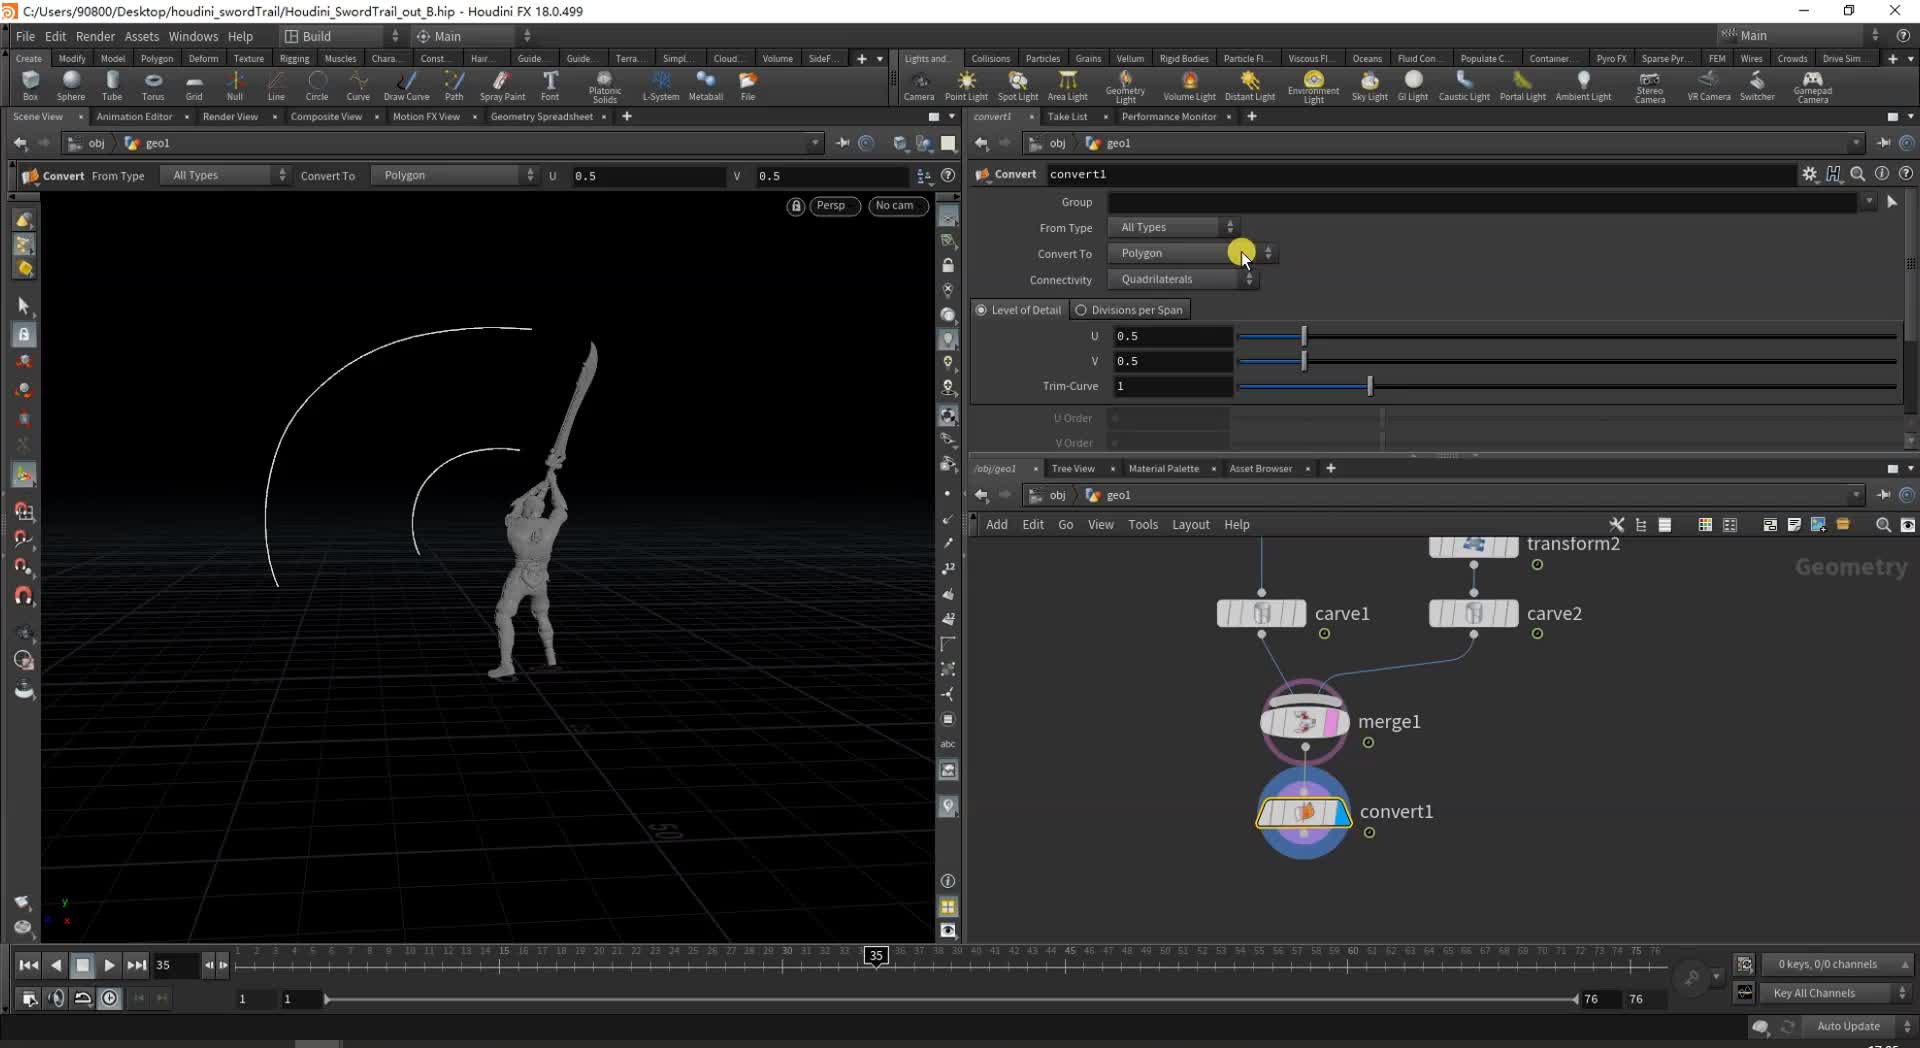Switch to Performance Monitor tab

1169,117
